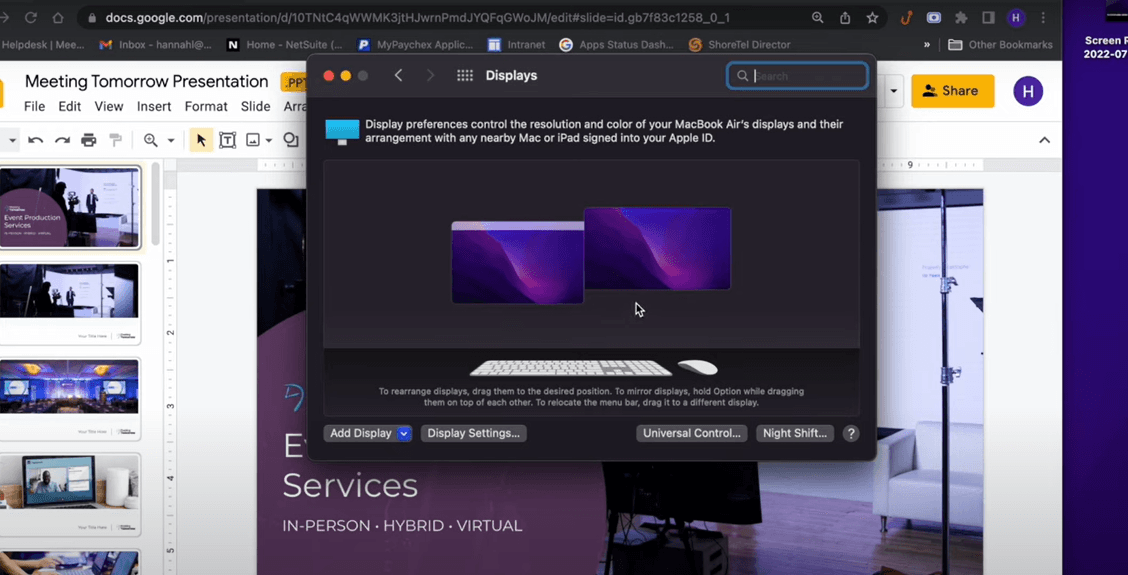Open the File menu in Slides
Screen dimensions: 1128x575
click(35, 107)
